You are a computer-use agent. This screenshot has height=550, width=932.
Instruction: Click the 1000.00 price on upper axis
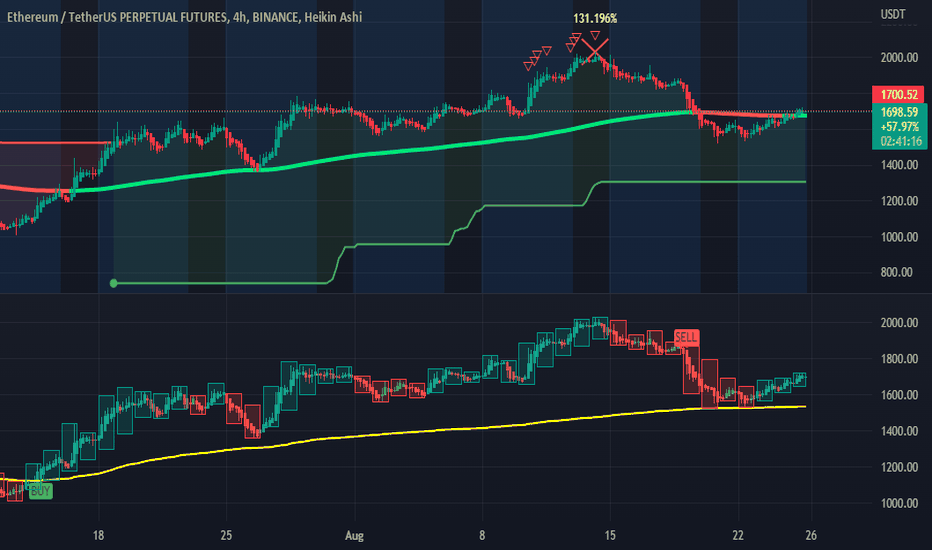point(899,237)
